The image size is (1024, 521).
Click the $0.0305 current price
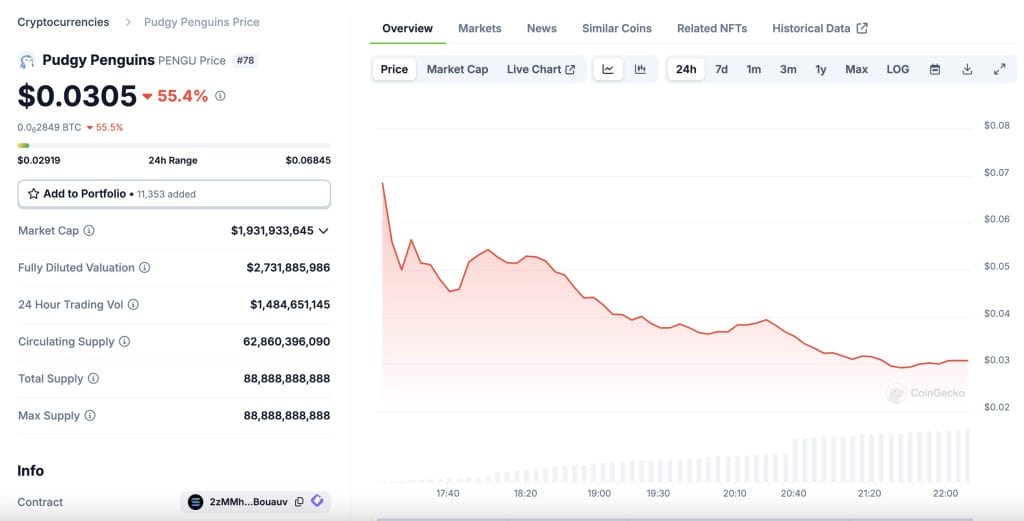pos(77,96)
